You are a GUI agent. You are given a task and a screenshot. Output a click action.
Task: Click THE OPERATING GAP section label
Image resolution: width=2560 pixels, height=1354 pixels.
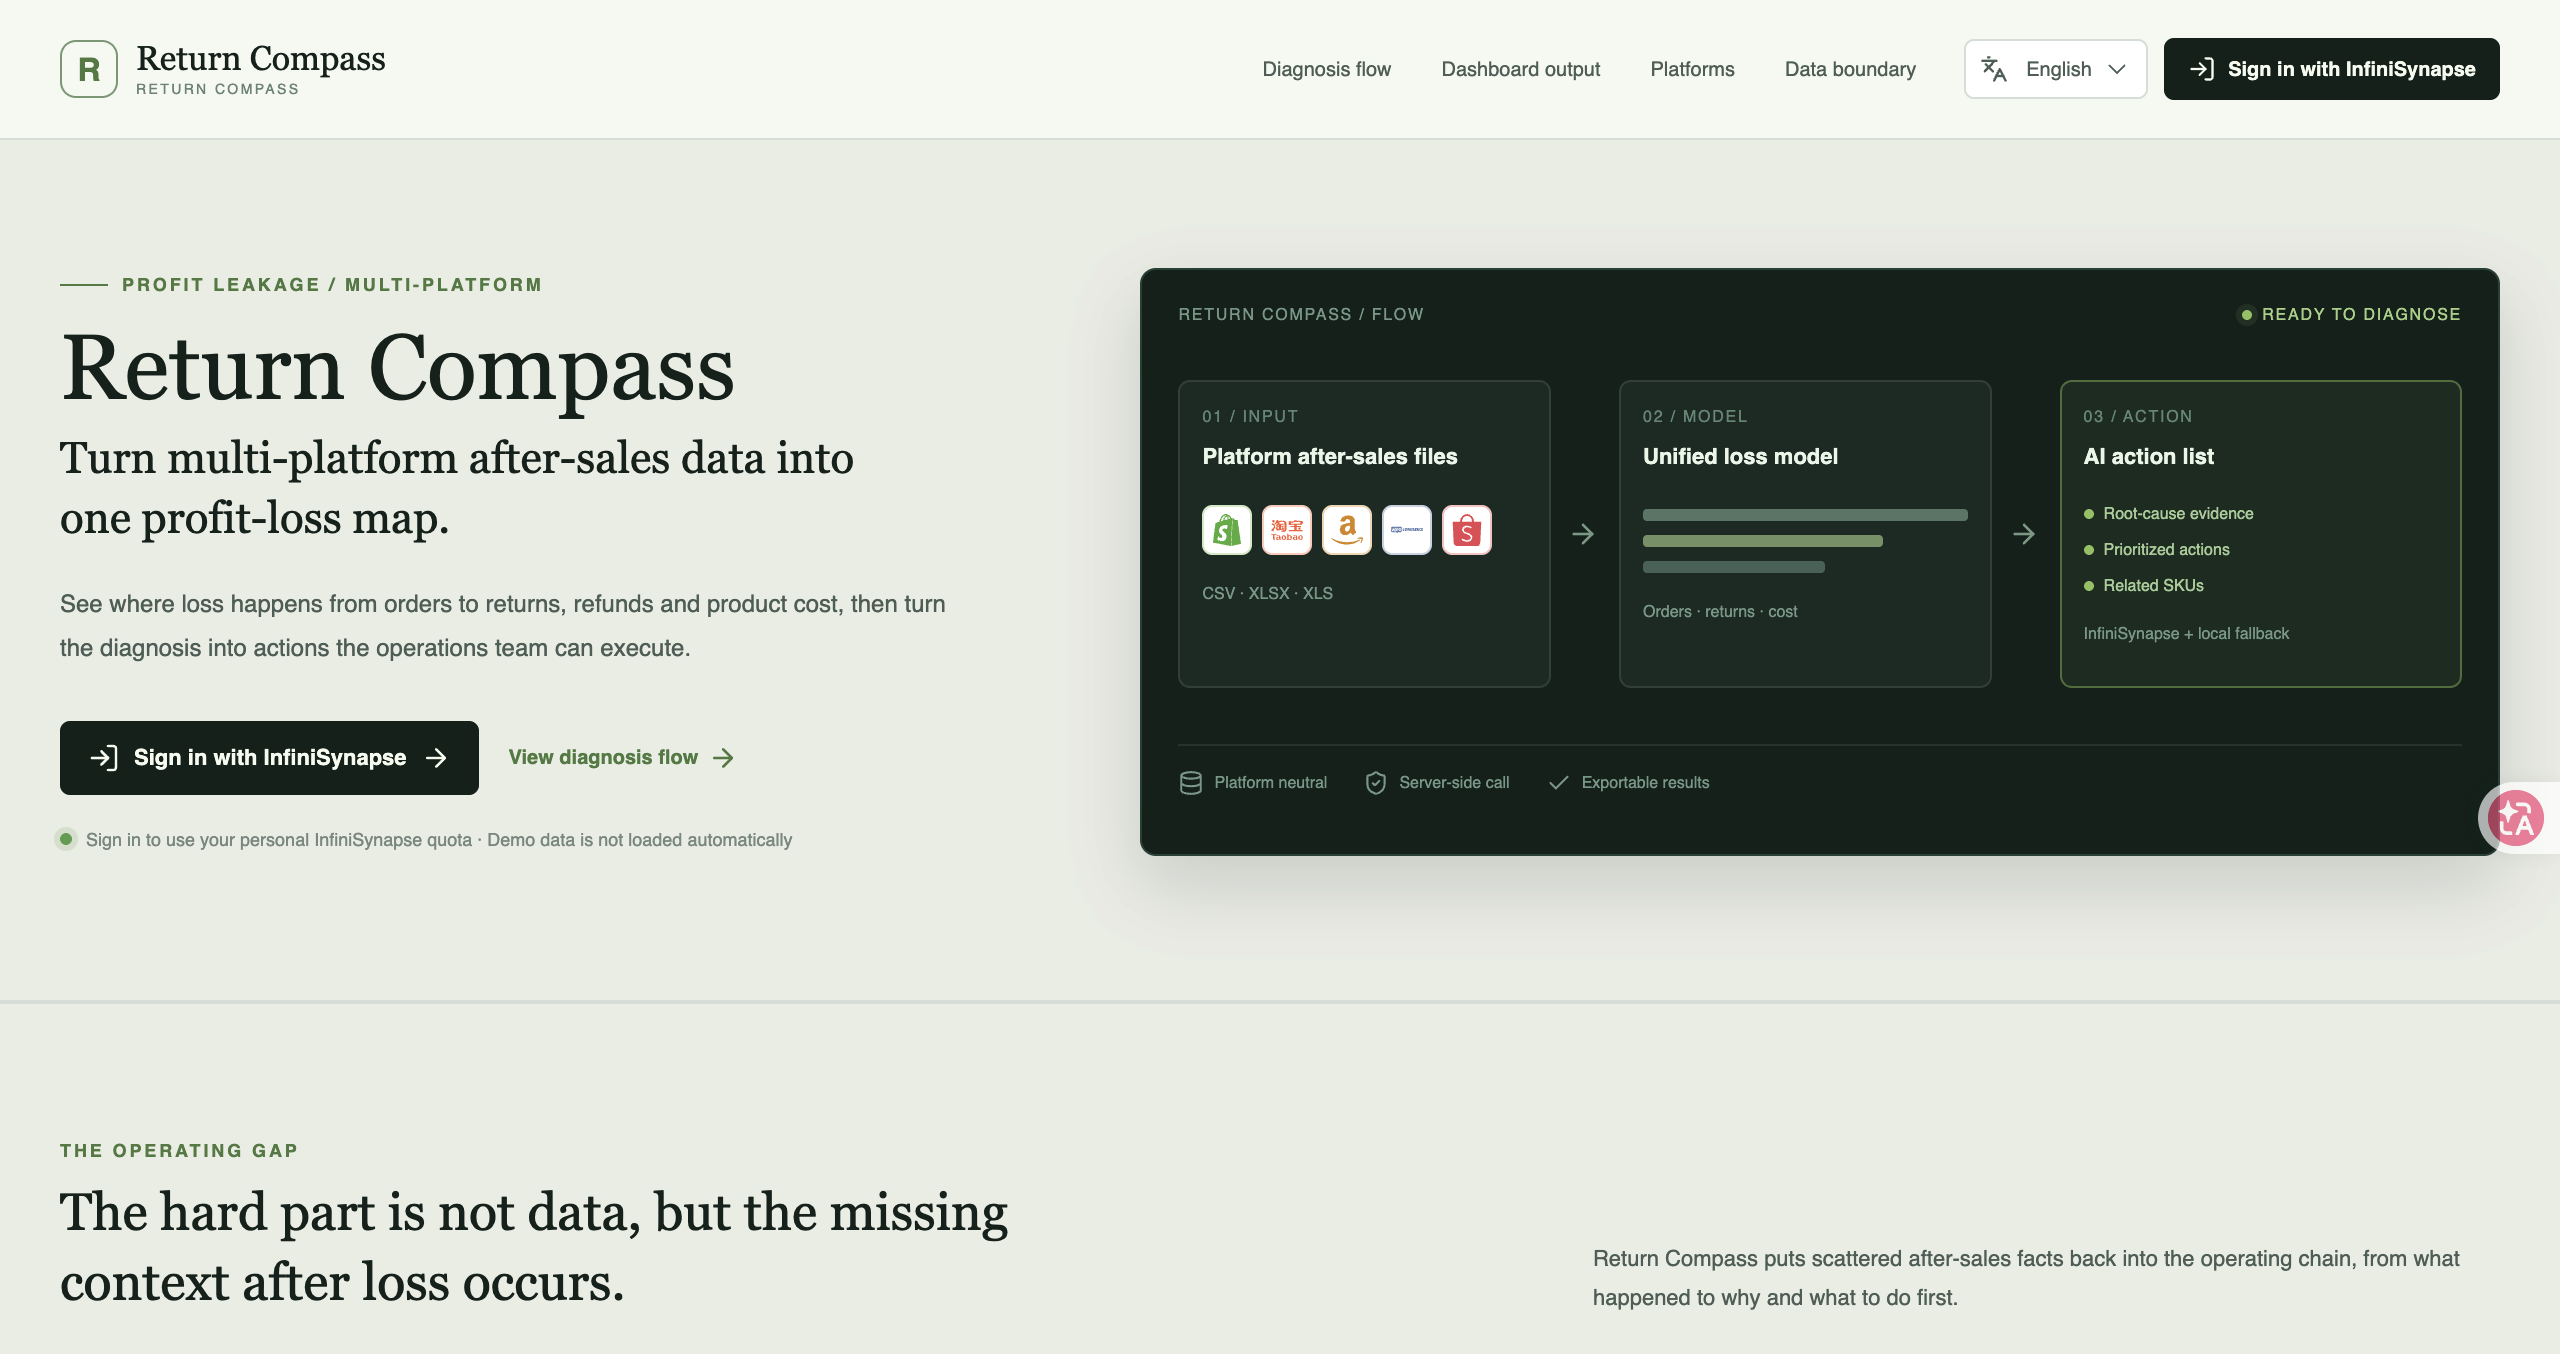(x=179, y=1151)
